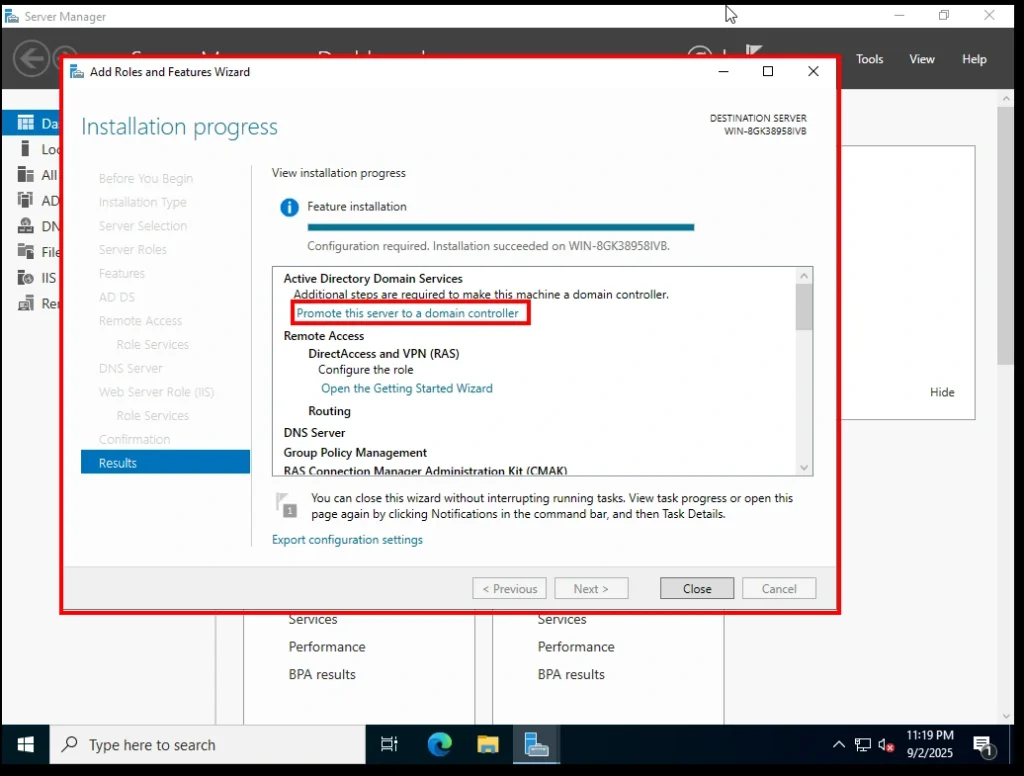1024x776 pixels.
Task: Click the muted volume tray icon
Action: 886,744
